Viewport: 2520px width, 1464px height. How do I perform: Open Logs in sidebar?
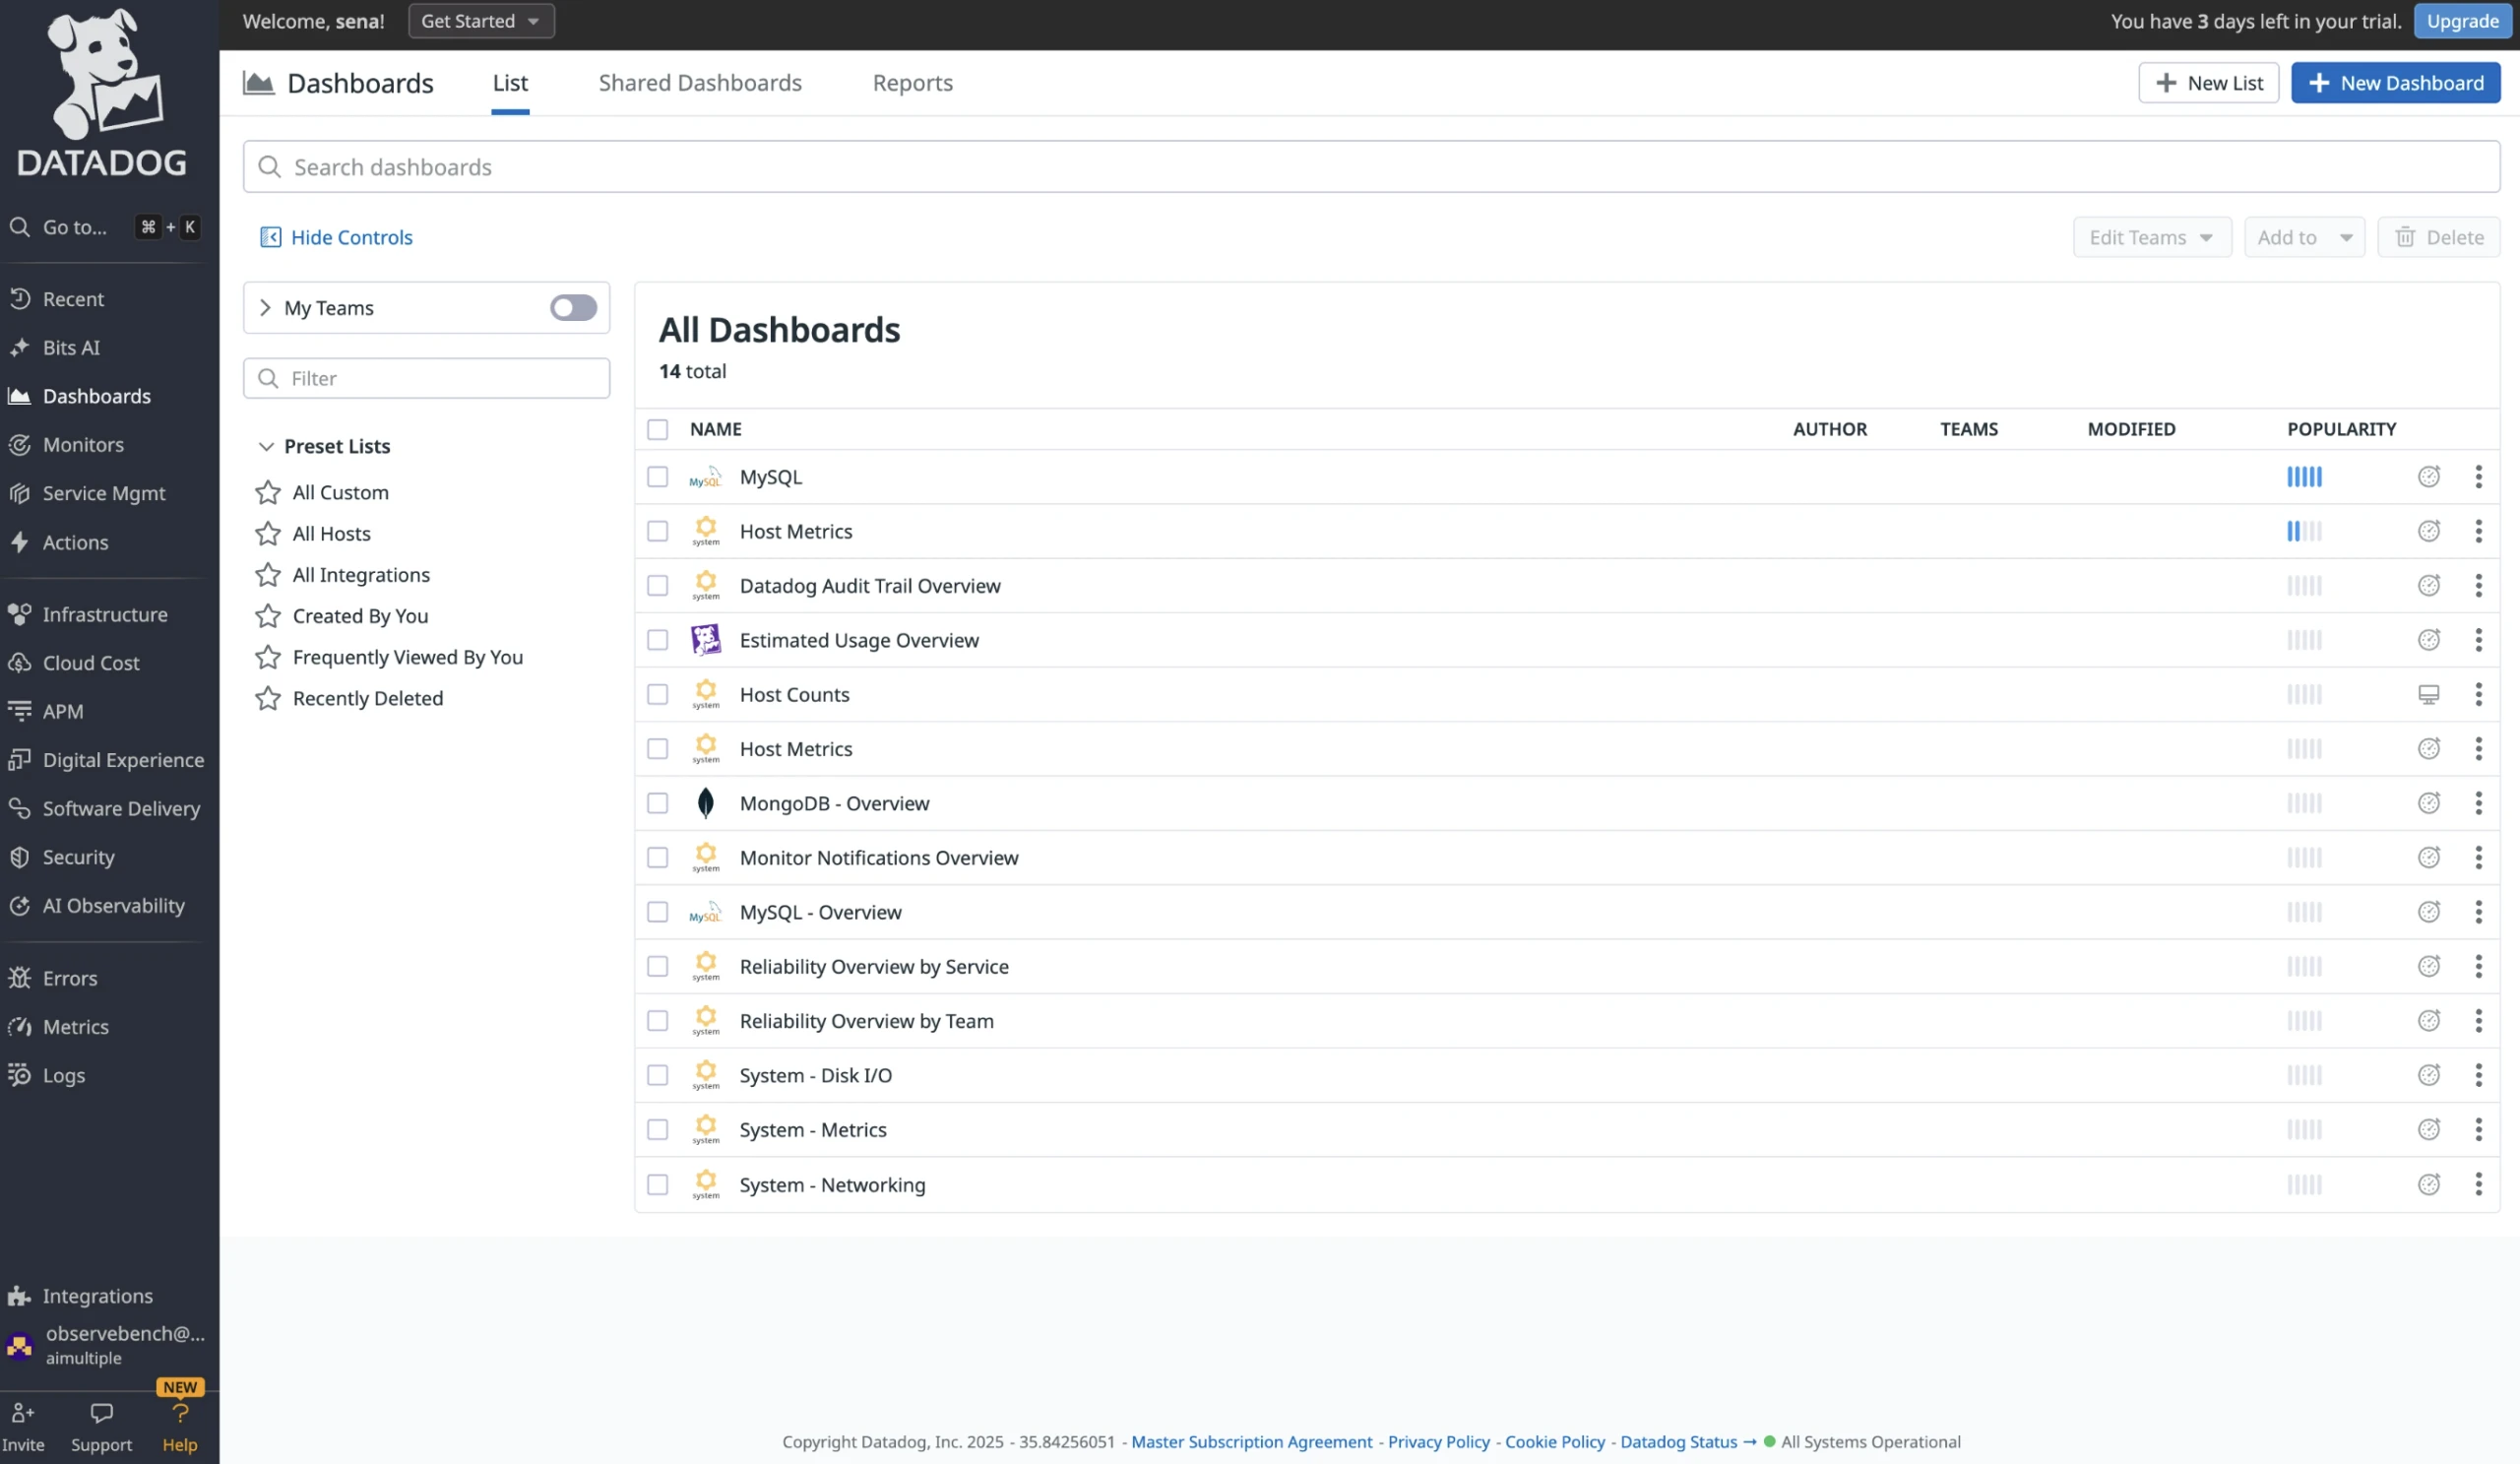click(x=63, y=1075)
